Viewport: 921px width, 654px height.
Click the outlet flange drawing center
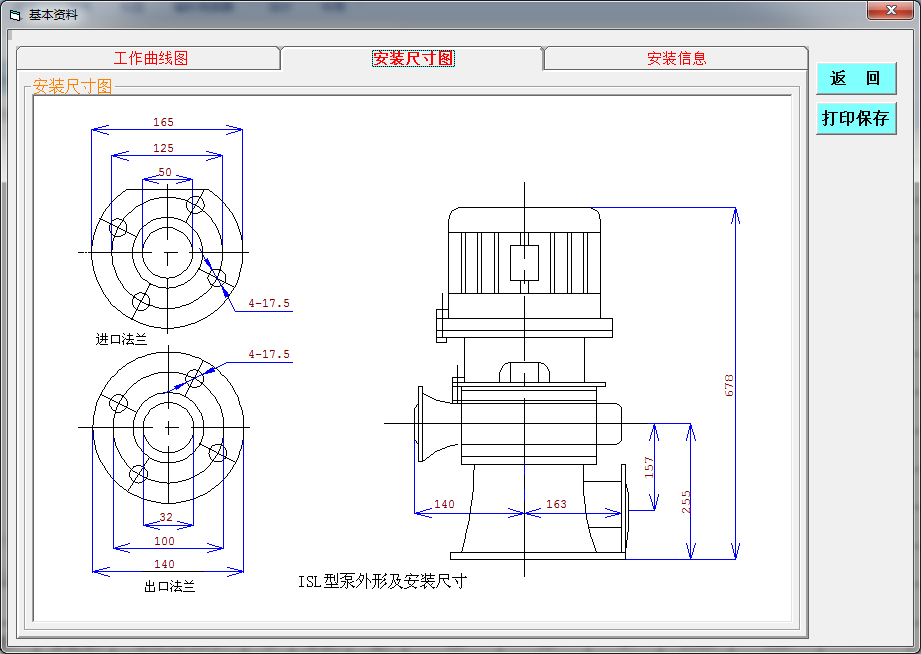[169, 427]
